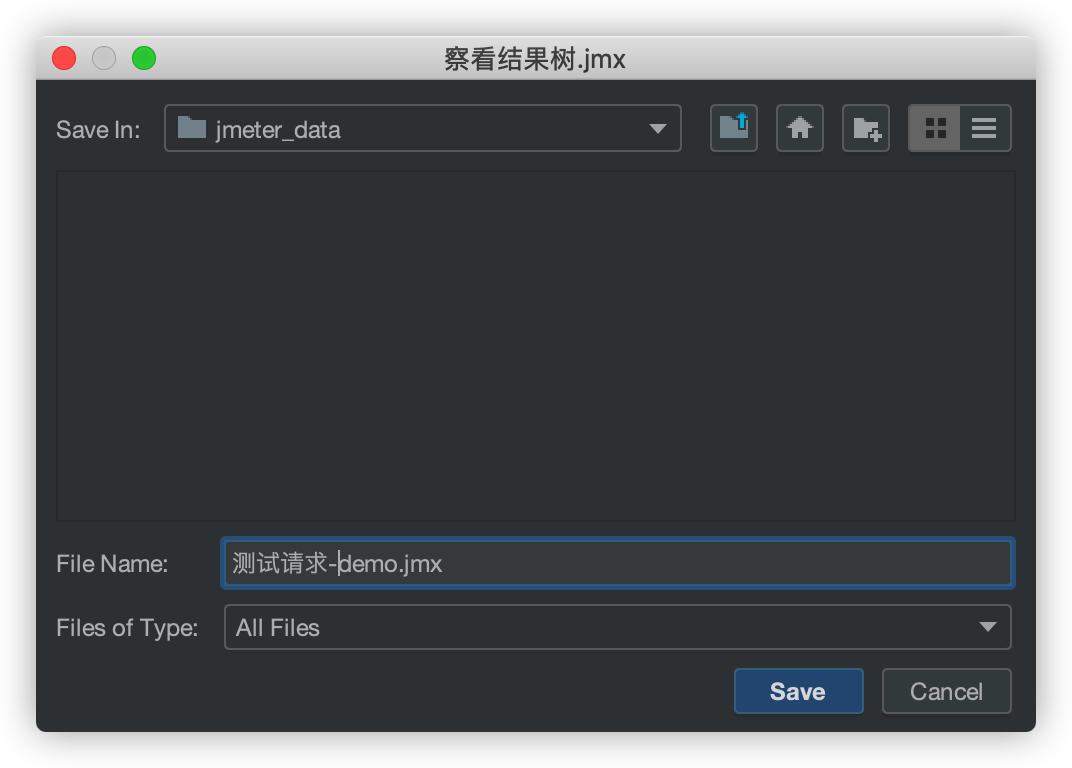Jump to the Home directory

(x=800, y=128)
